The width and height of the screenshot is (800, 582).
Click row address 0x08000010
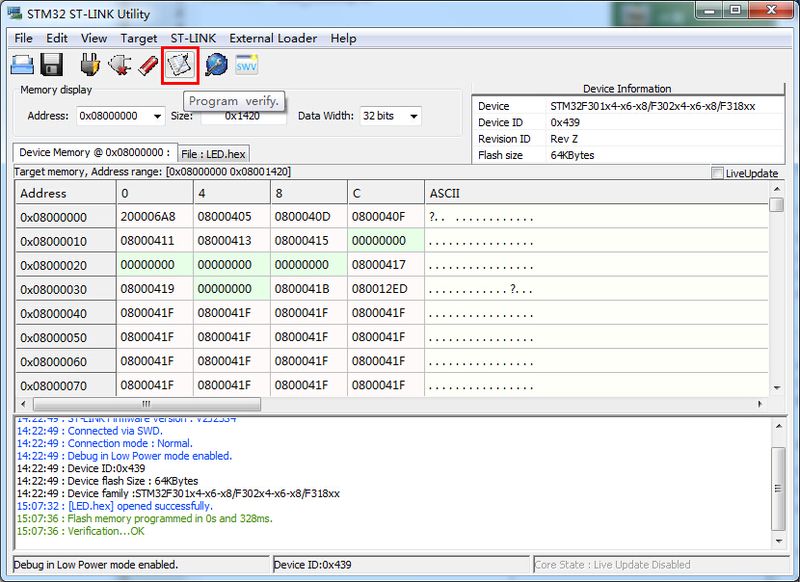pos(66,241)
